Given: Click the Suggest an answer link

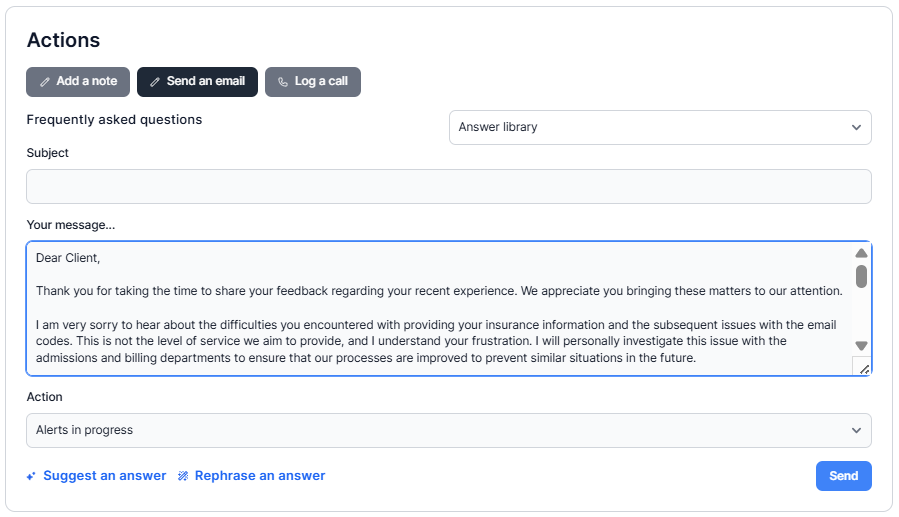Looking at the screenshot, I should pos(104,476).
